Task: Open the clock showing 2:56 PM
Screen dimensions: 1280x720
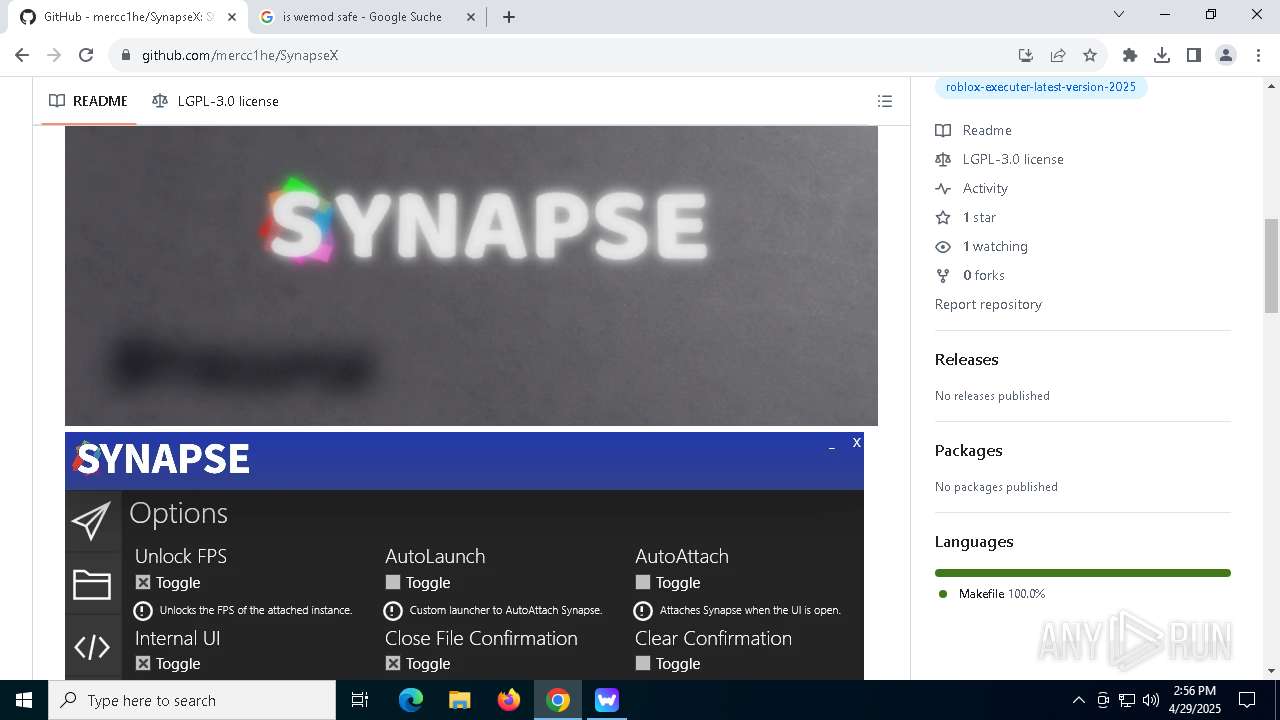Action: pos(1194,700)
